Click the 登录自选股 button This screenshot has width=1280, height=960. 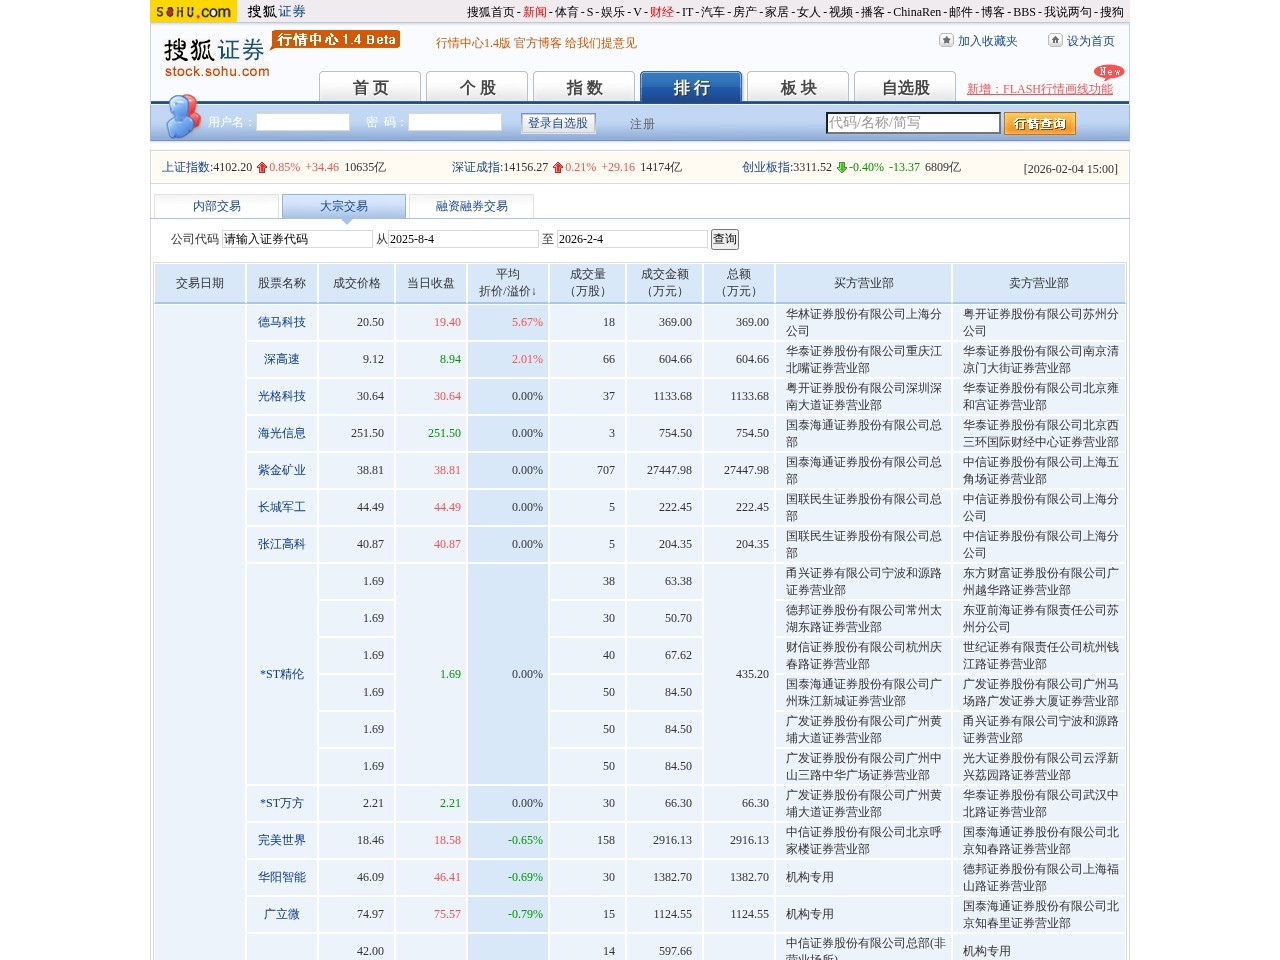[x=558, y=123]
